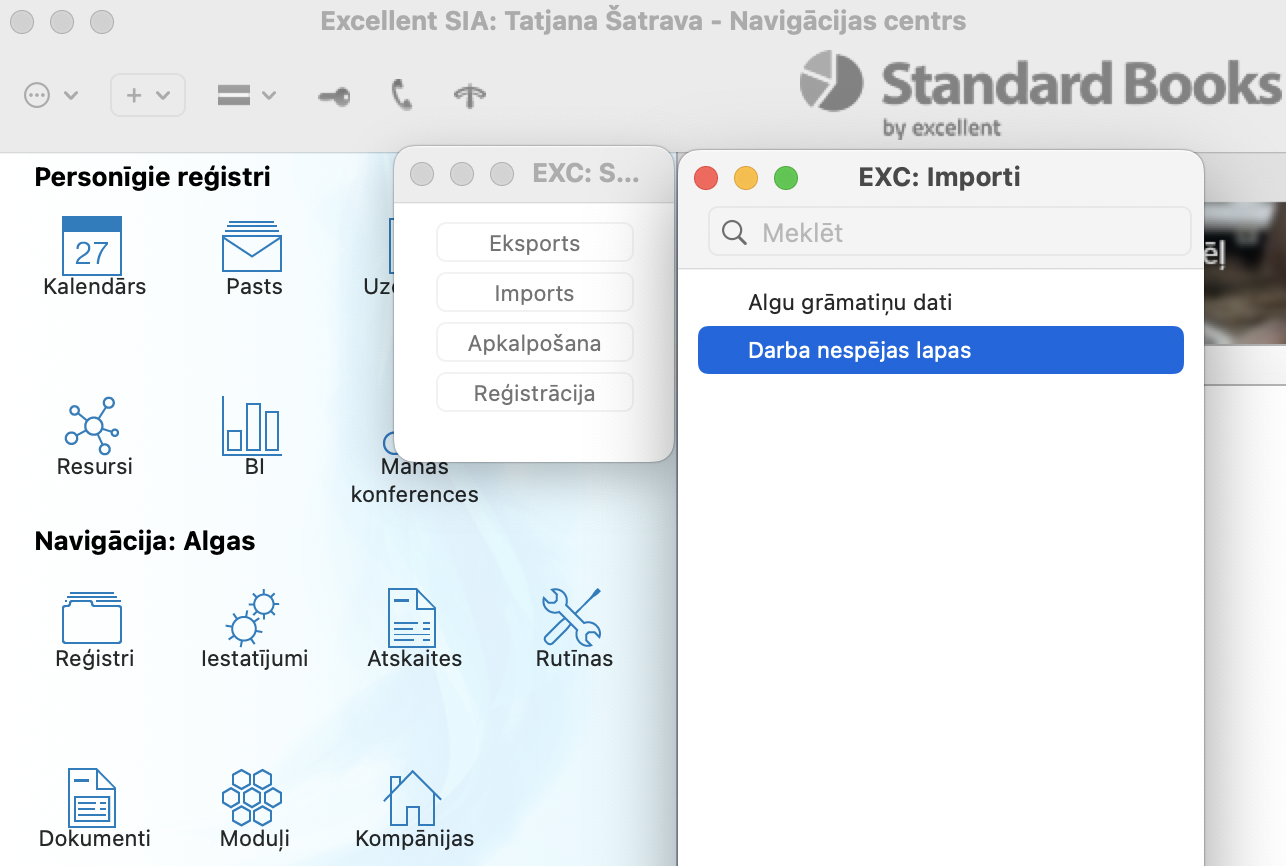
Task: Open the BI bar chart icon
Action: tap(252, 426)
